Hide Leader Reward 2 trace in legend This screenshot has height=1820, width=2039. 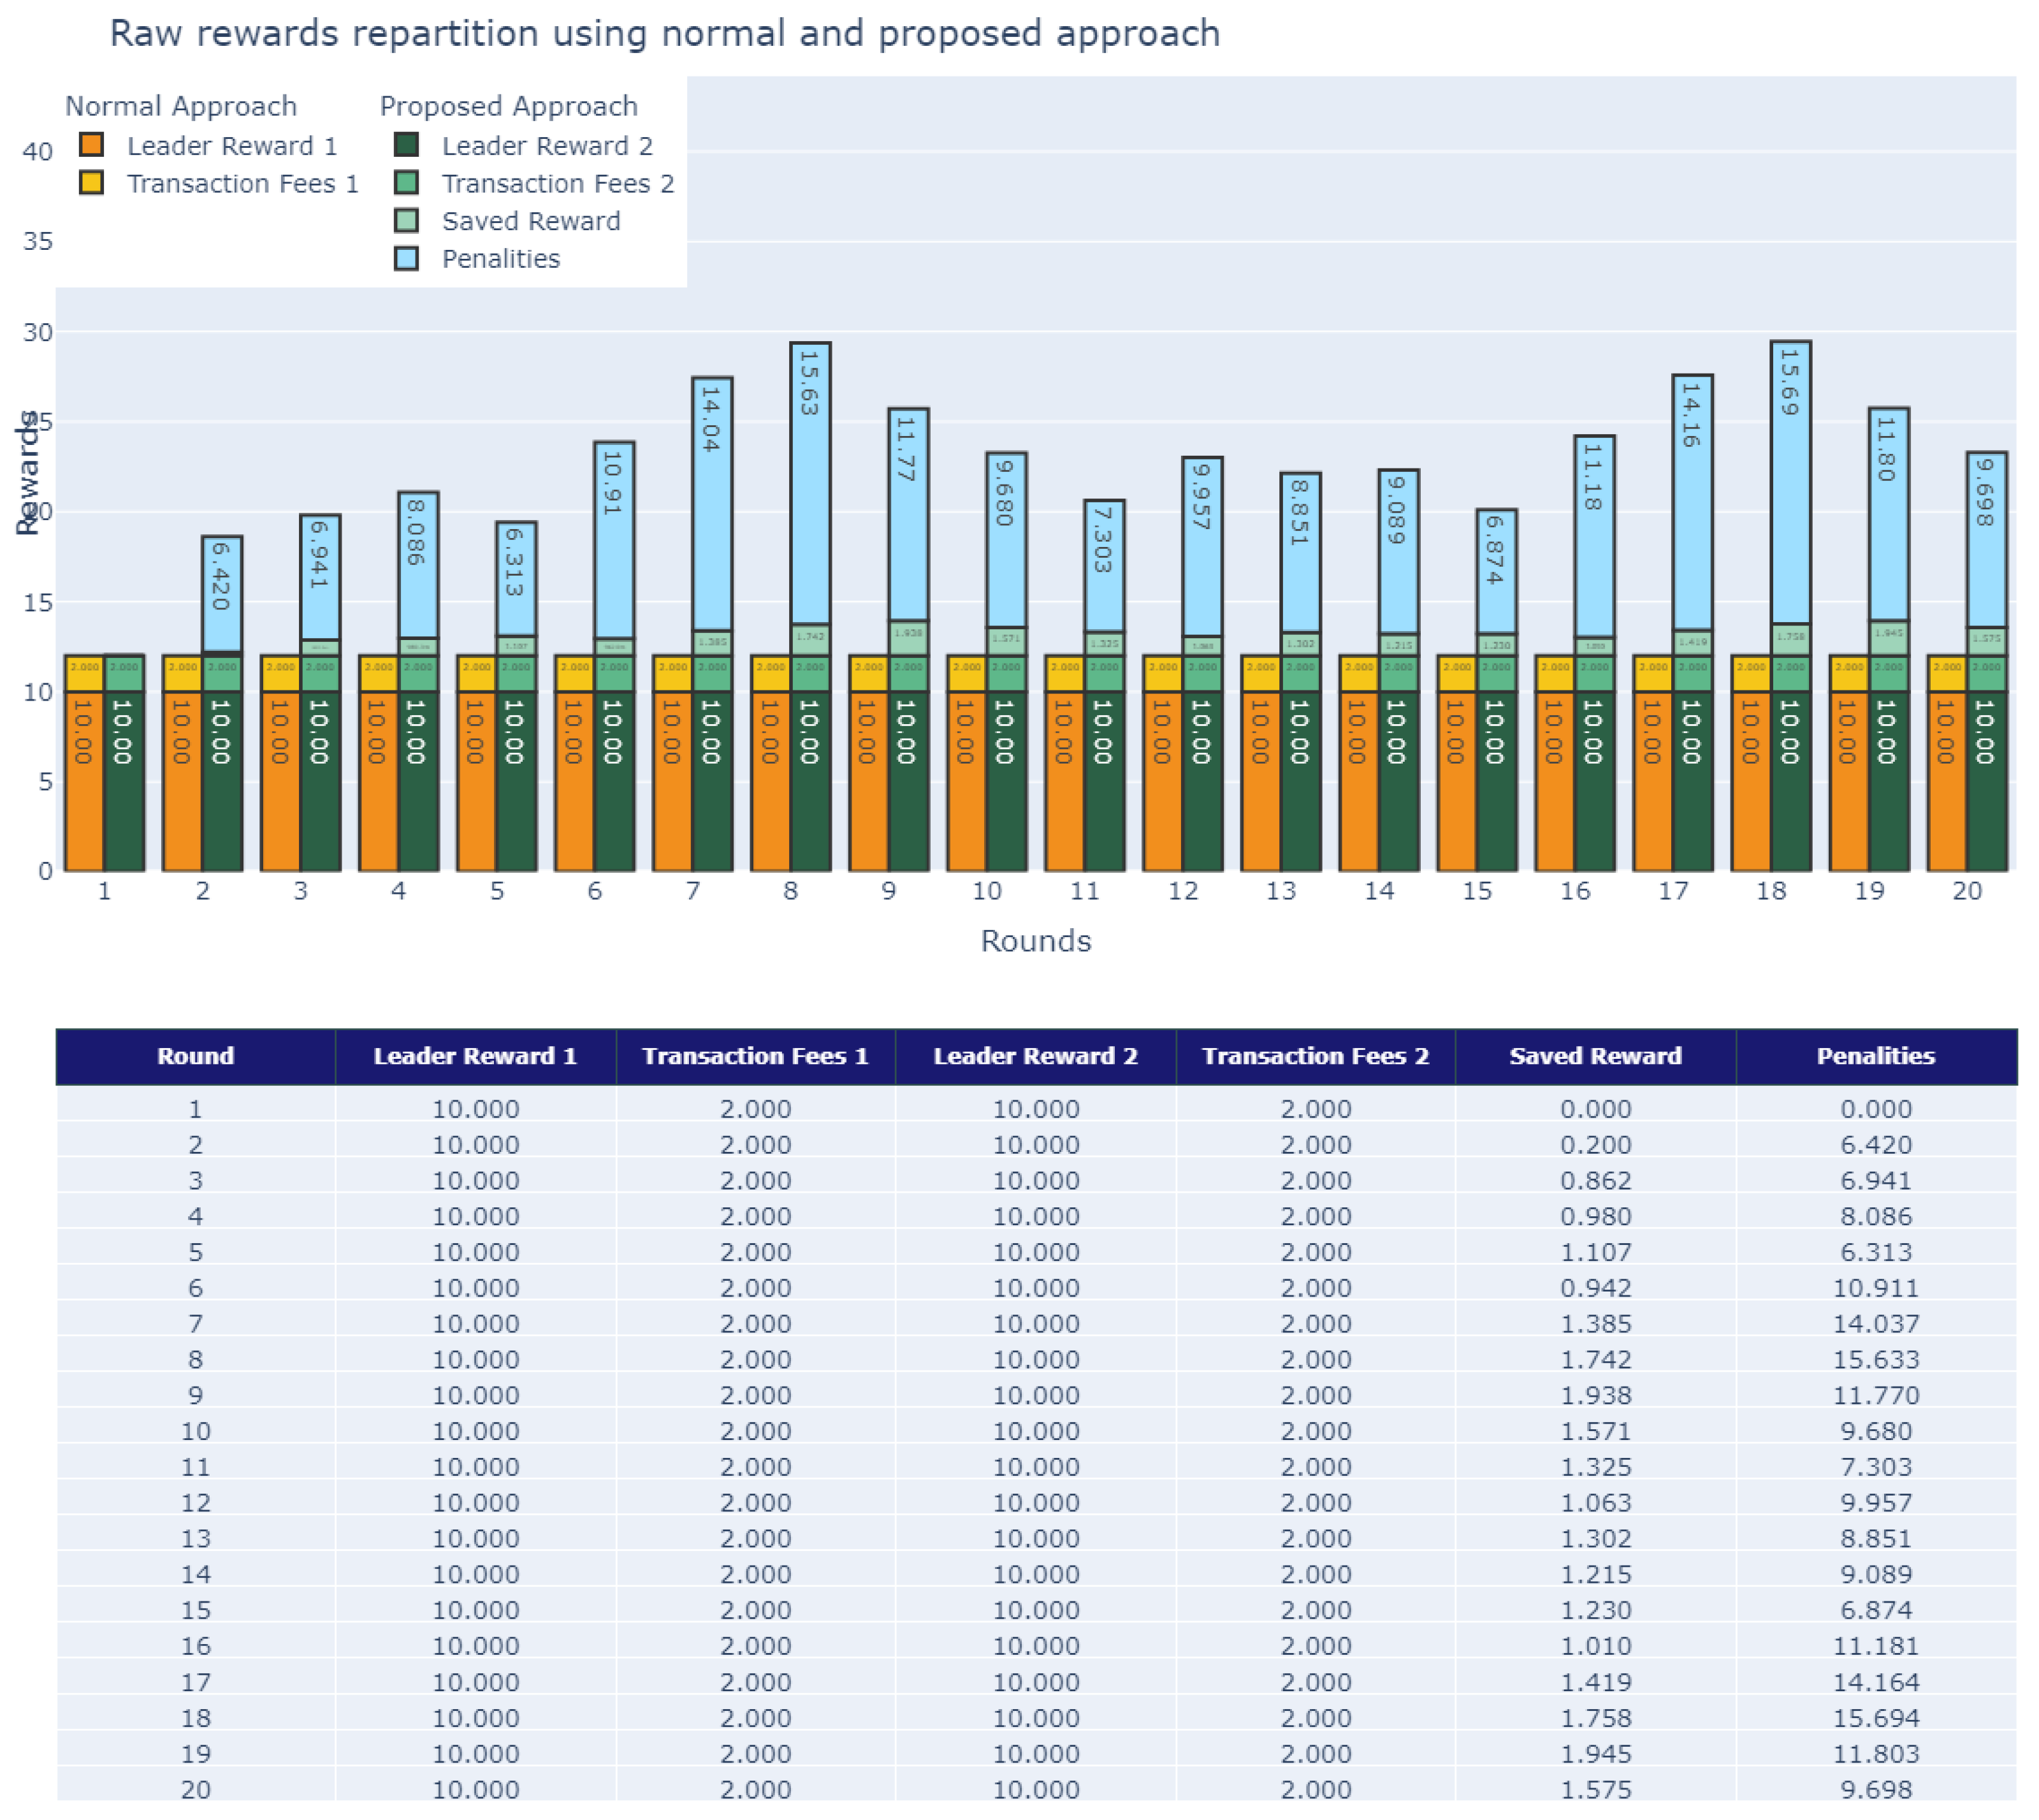[546, 146]
